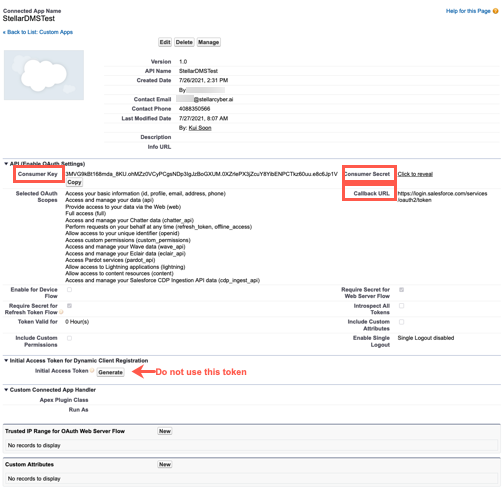Click the Edit button

(x=165, y=42)
